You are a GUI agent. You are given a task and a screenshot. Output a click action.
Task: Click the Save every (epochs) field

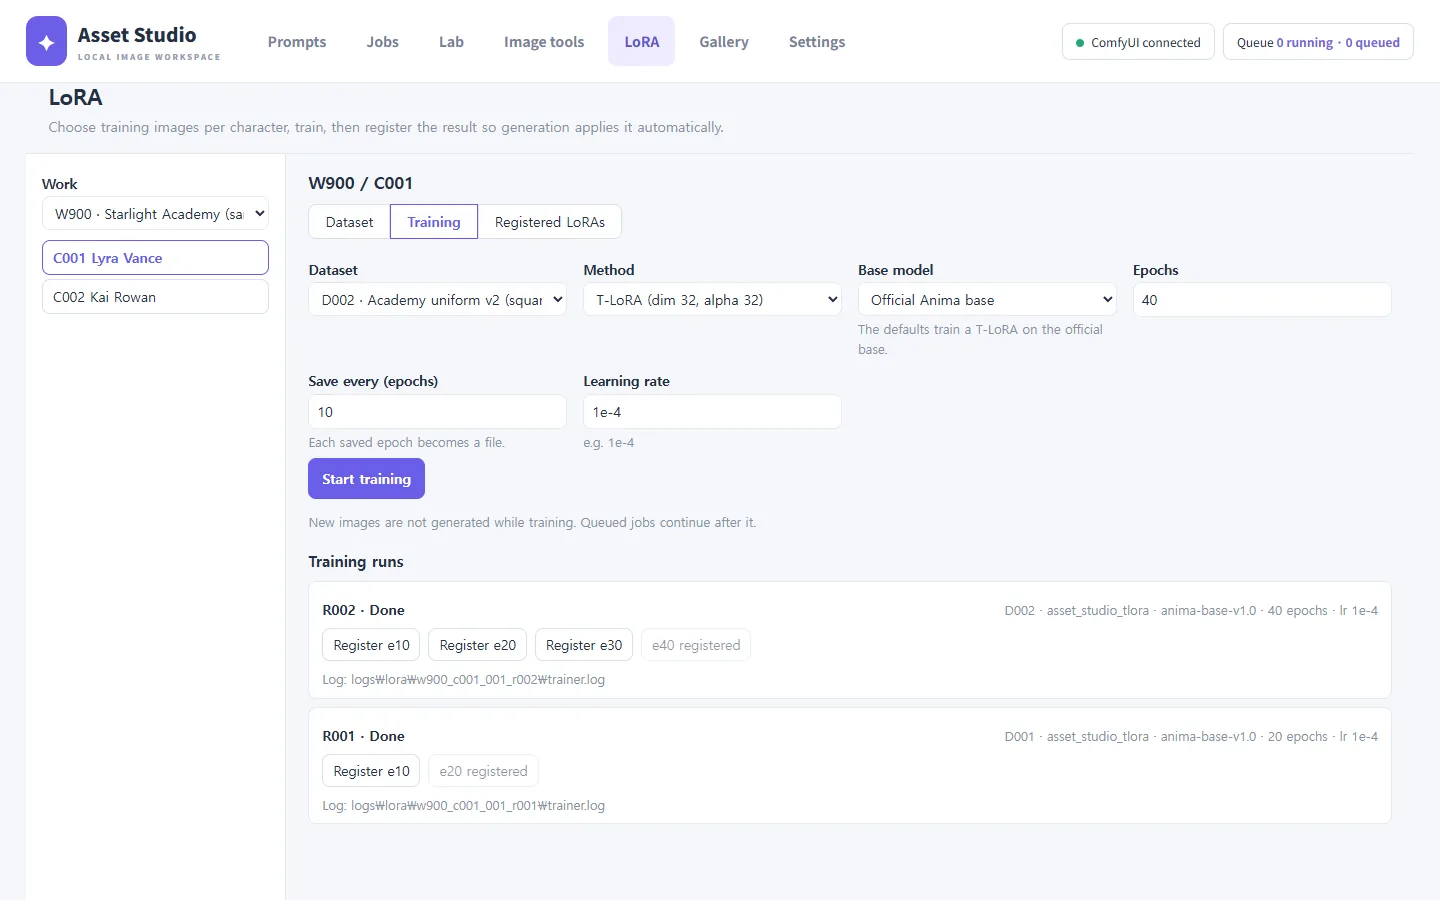[x=437, y=412]
